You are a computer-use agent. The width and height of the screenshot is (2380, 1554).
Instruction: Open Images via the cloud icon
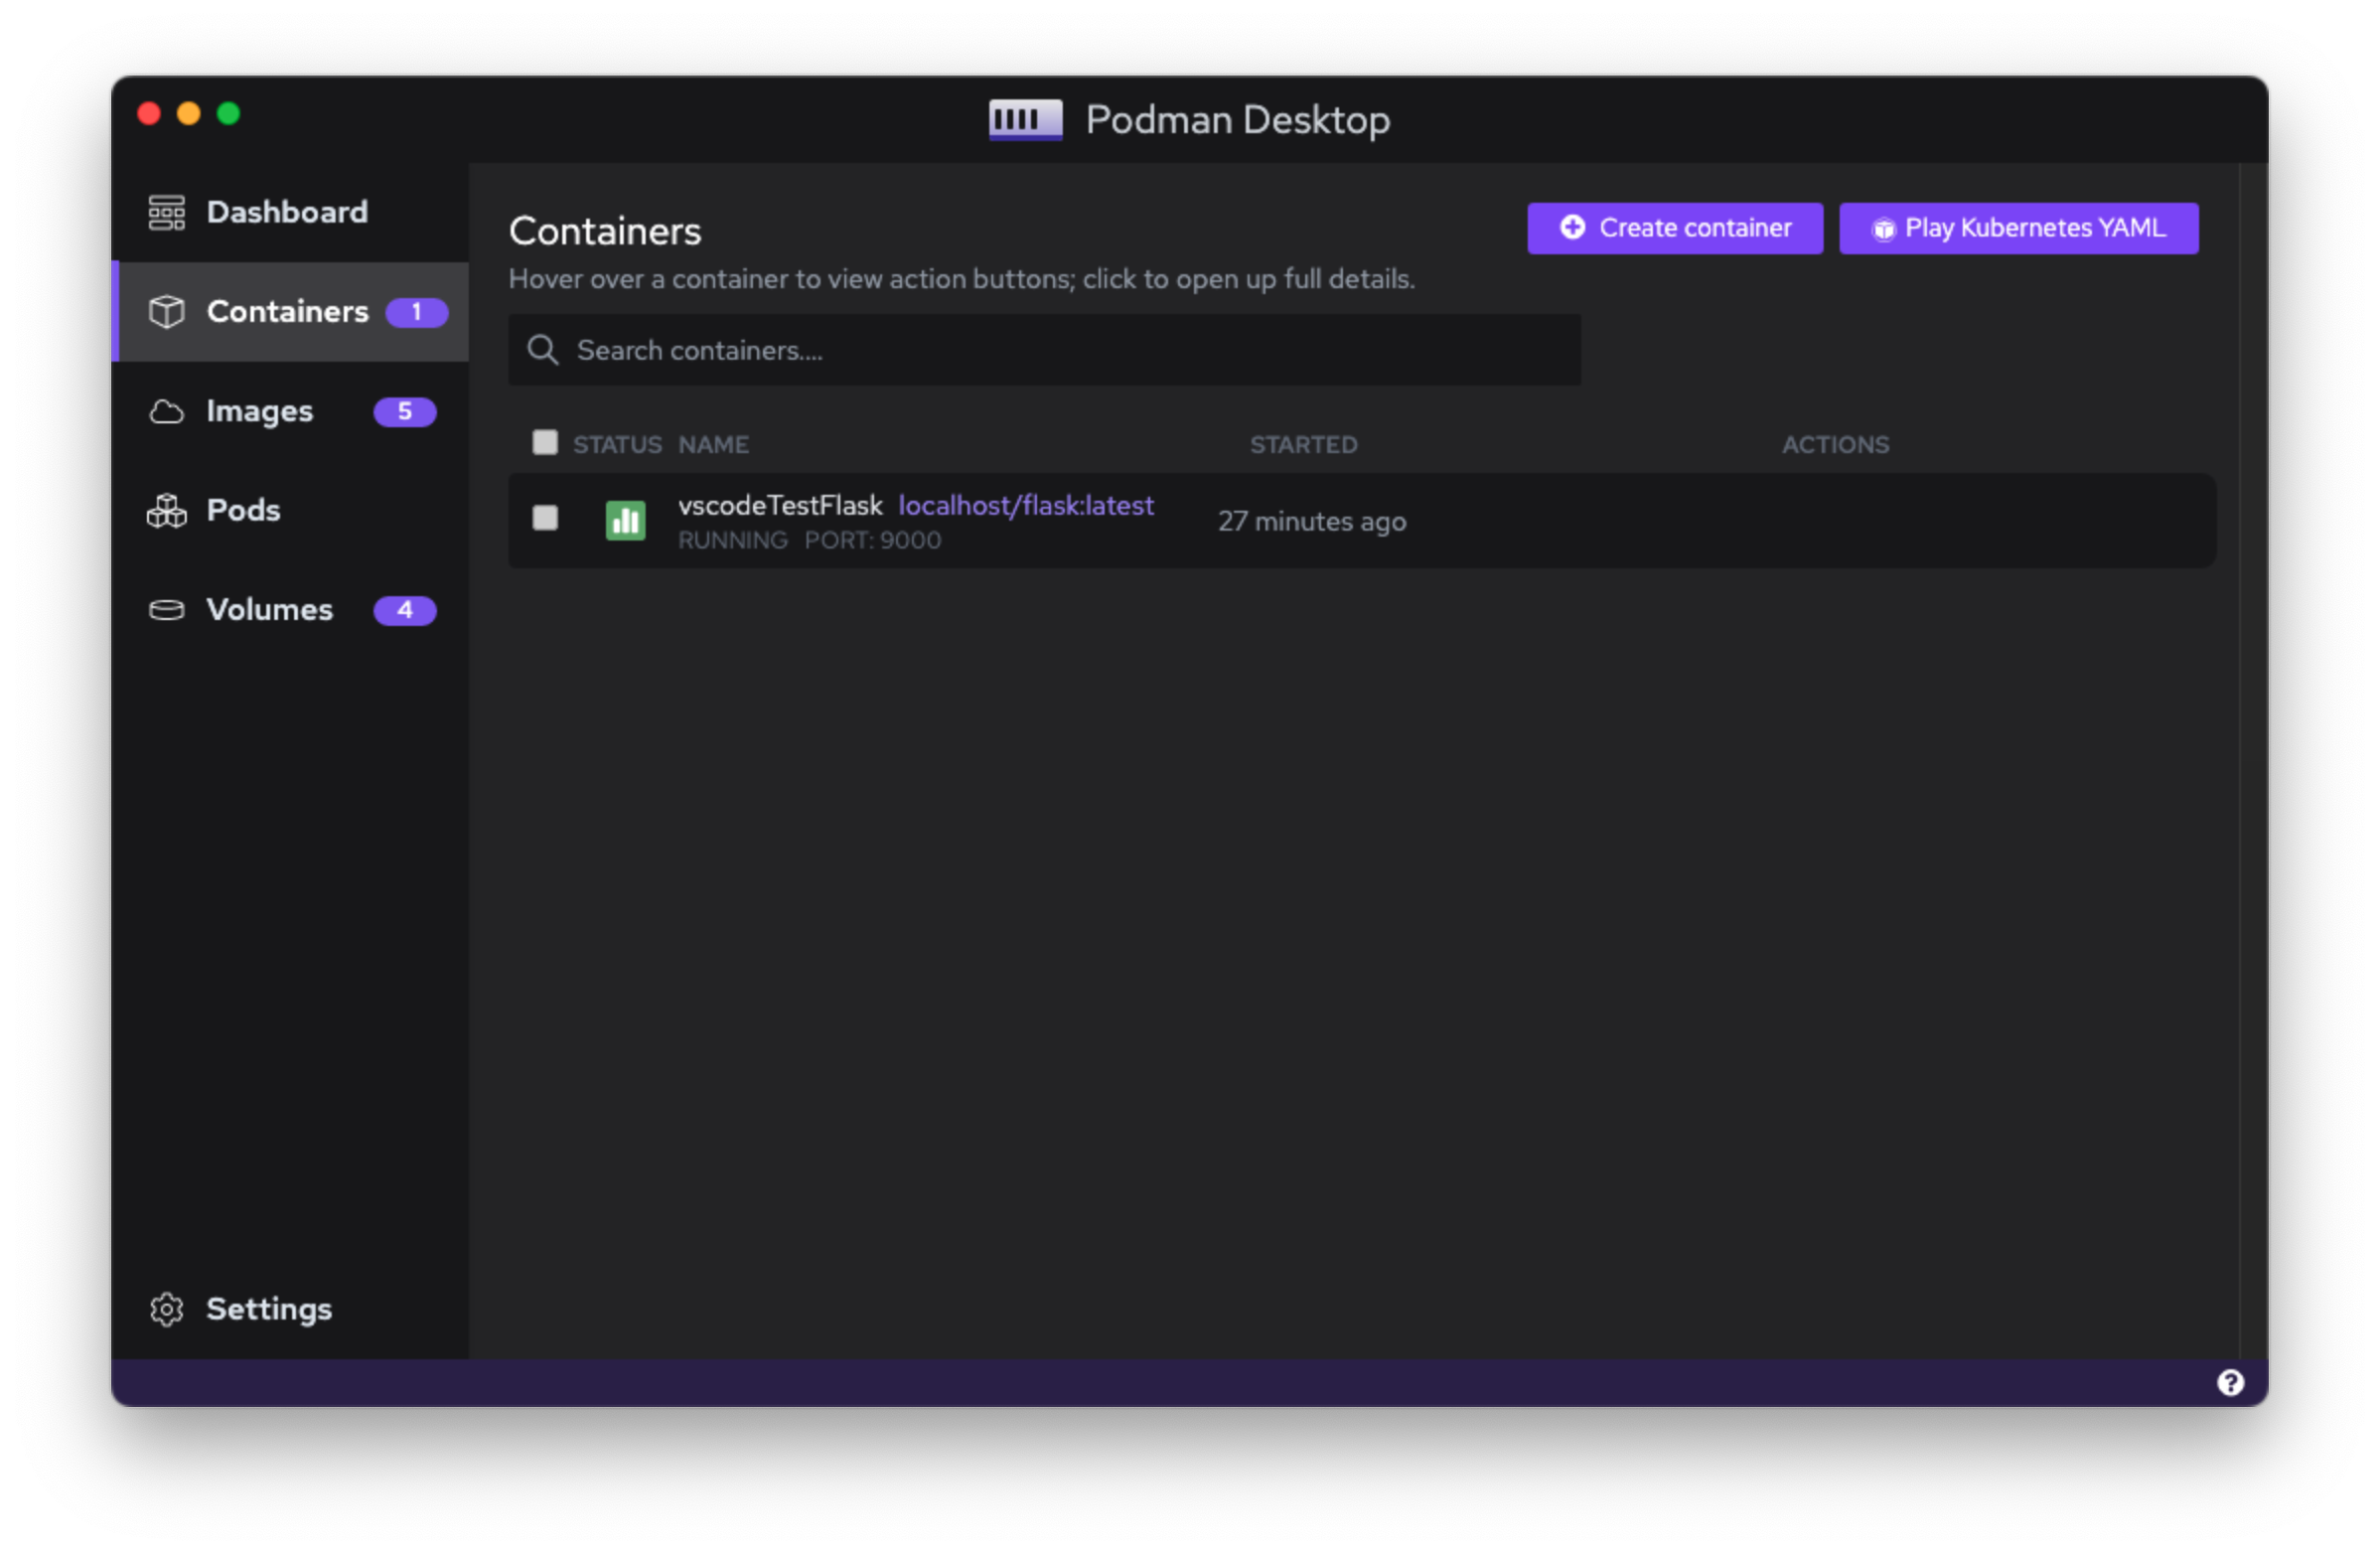(166, 411)
